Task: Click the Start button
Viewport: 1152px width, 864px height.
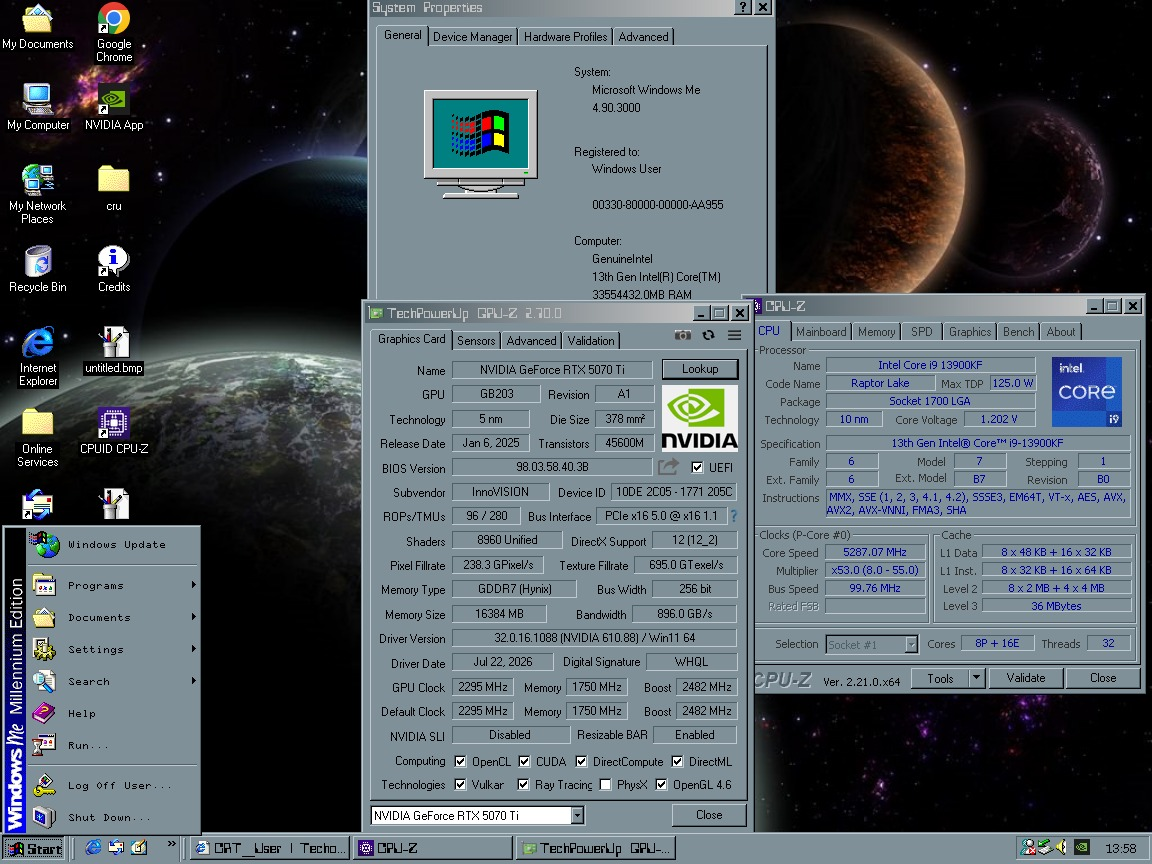Action: point(34,849)
